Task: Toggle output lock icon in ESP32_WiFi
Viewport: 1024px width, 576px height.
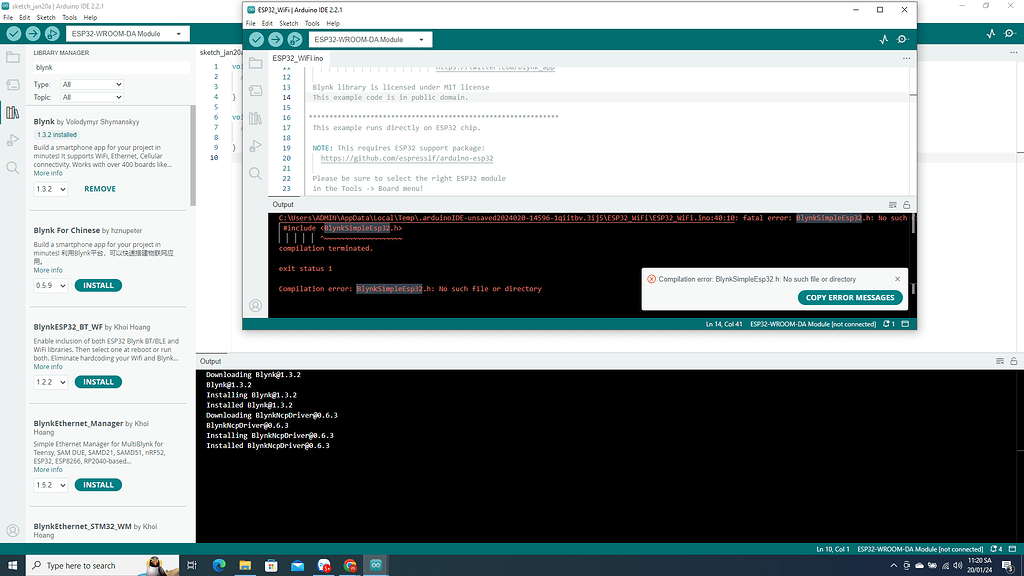Action: [906, 204]
